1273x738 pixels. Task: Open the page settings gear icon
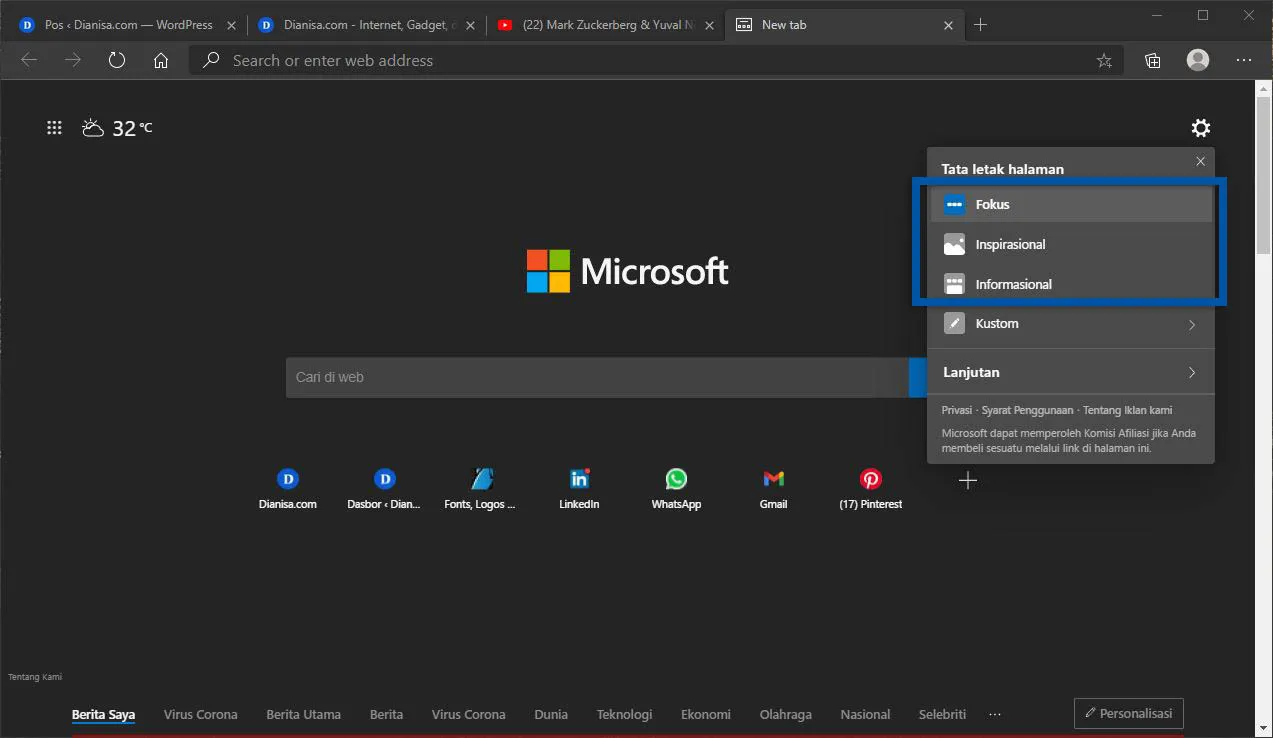[1200, 128]
